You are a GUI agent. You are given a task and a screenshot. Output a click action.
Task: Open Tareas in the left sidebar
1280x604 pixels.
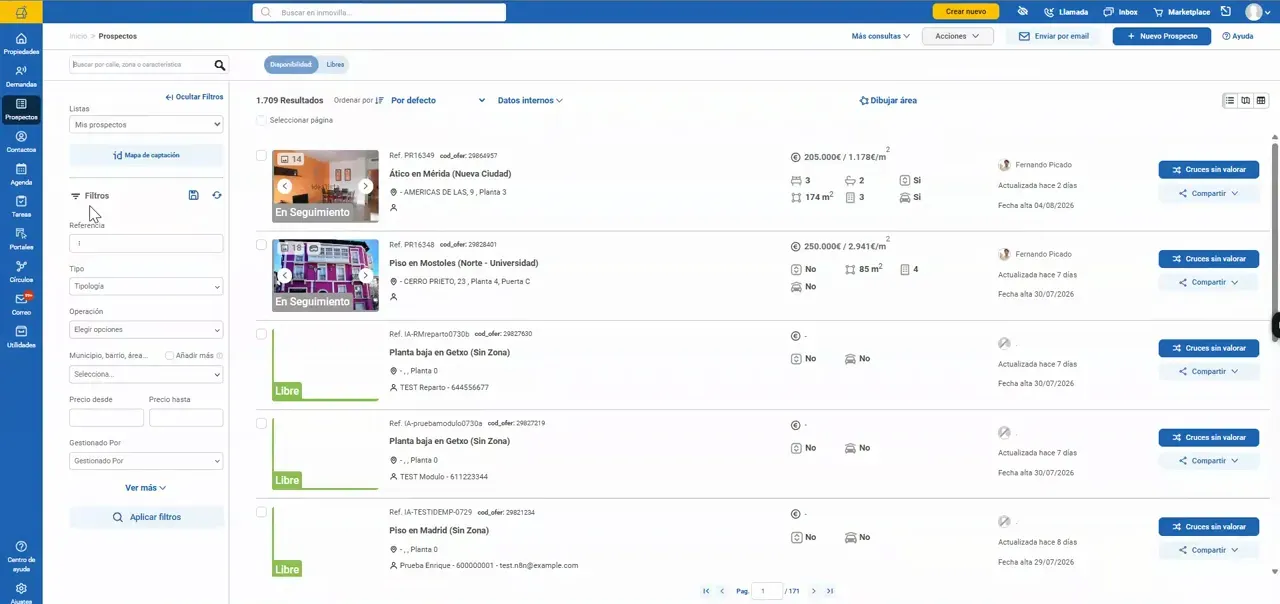coord(21,206)
